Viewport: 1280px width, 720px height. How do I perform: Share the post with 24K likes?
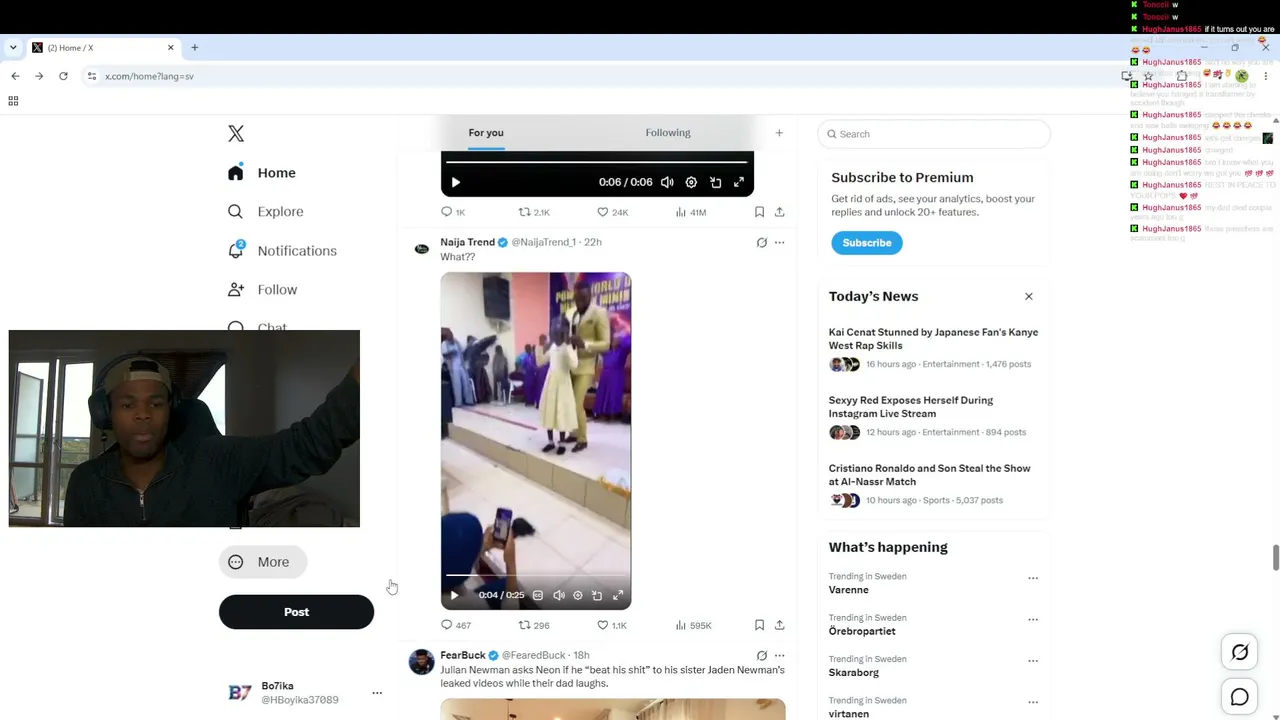[x=779, y=212]
